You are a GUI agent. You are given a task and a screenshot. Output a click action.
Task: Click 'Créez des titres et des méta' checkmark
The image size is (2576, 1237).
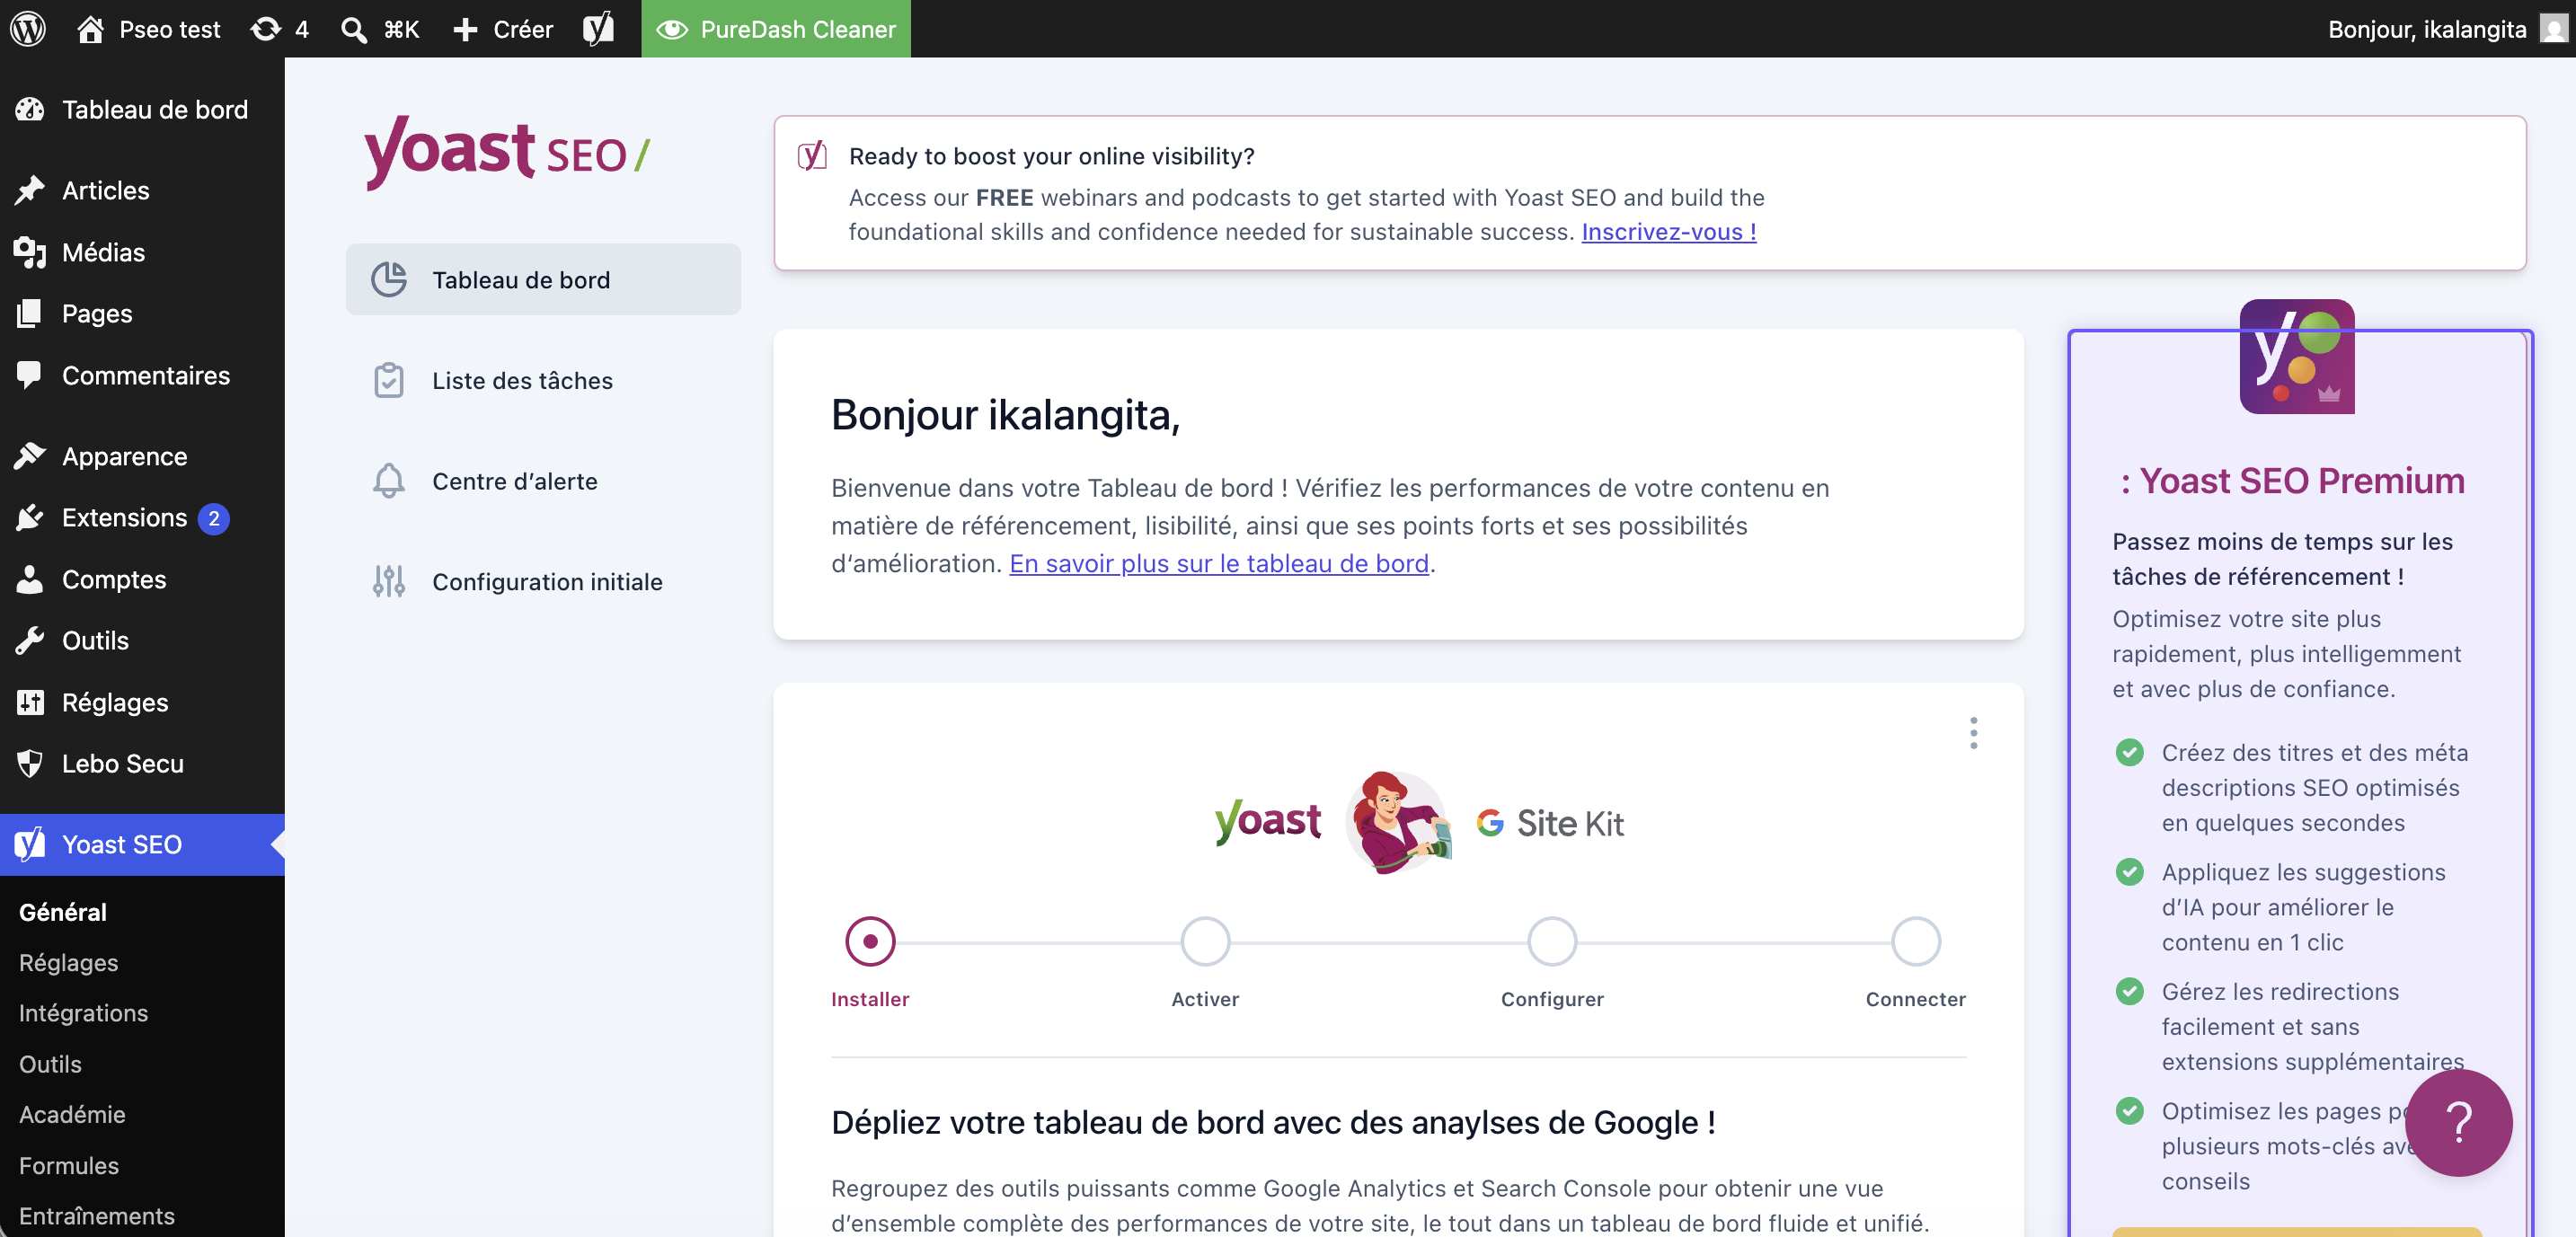pos(2129,752)
